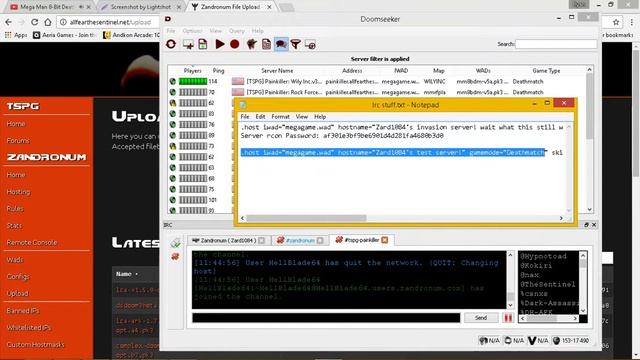This screenshot has height=360, width=640.
Task: Toggle the IRC chat bubbles icon
Action: coord(281,44)
